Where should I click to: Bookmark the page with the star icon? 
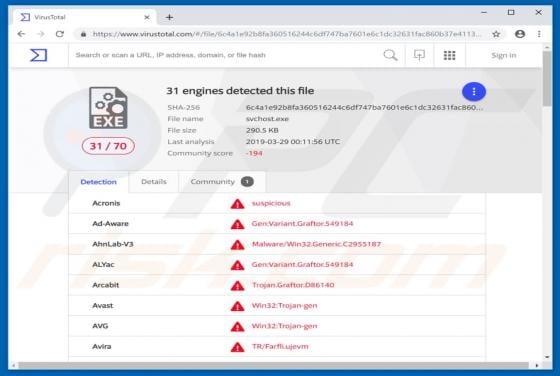point(496,34)
